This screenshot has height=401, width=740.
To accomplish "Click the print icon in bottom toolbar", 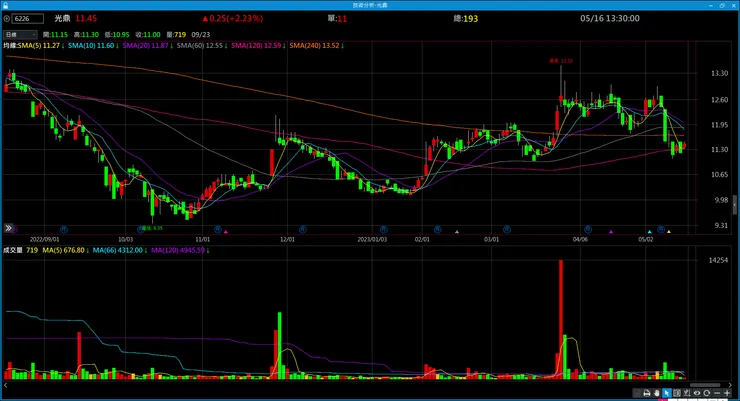I will click(647, 393).
